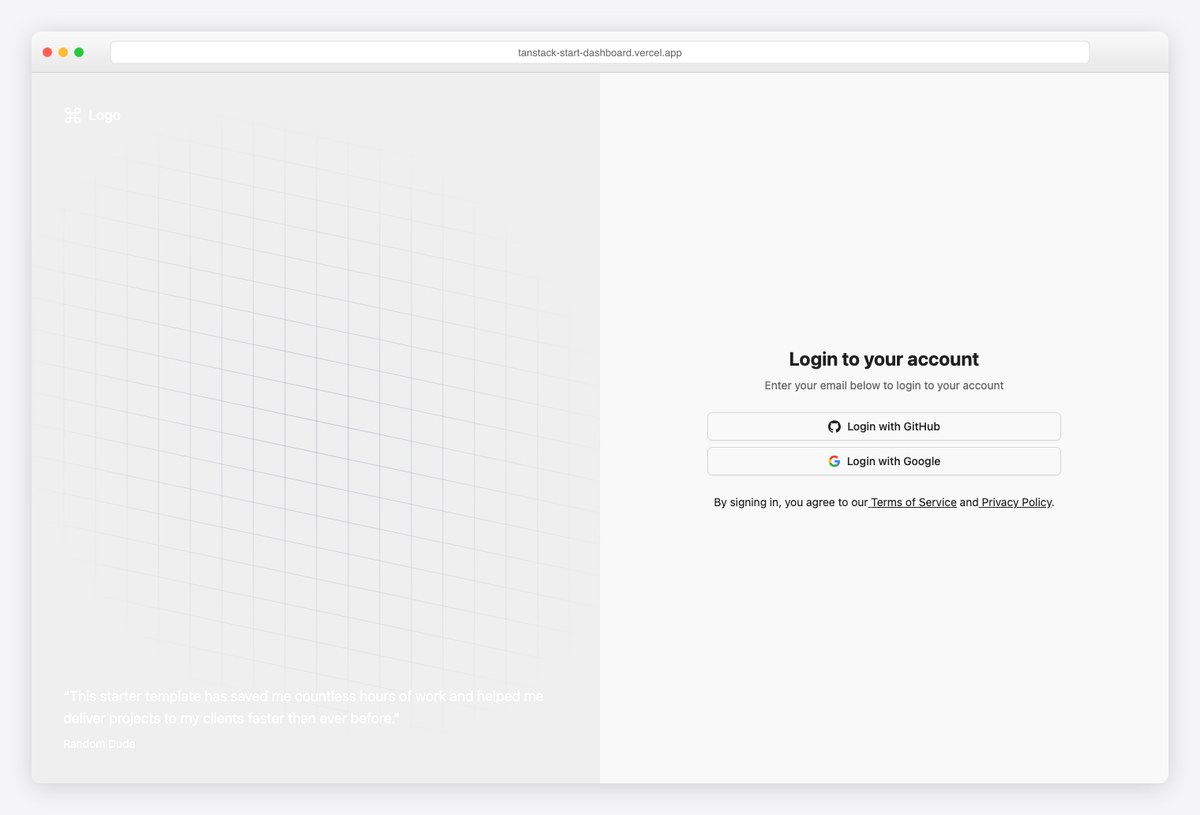Screen dimensions: 1200x815
Task: Log in with Google button
Action: click(x=884, y=462)
